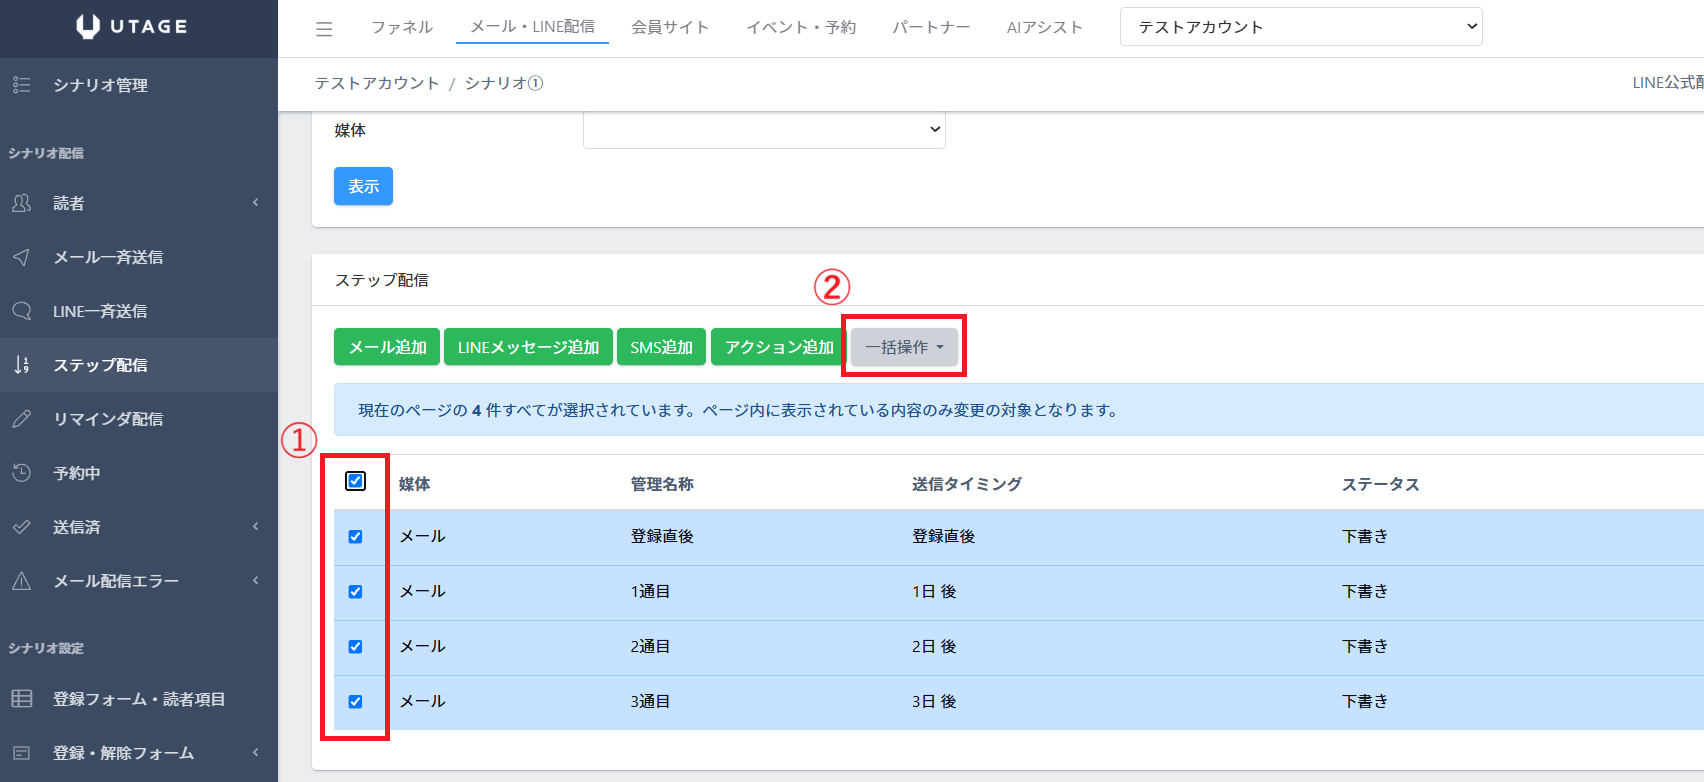This screenshot has height=782, width=1704.
Task: Click the ステータス column header
Action: tap(1380, 484)
